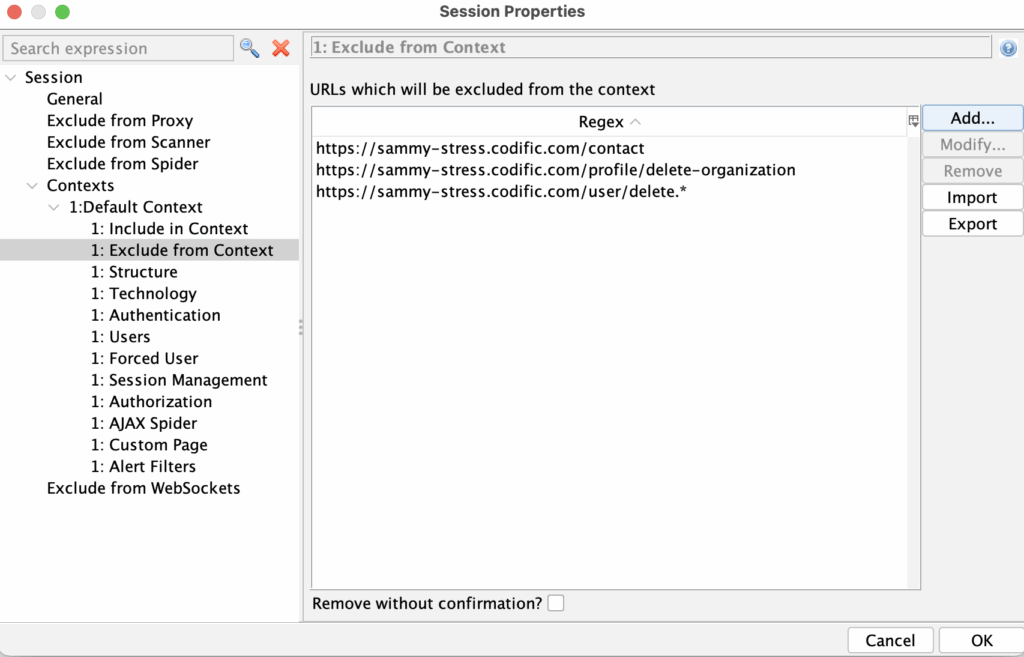Screen dimensions: 1024x657
Task: Open the Exclude from WebSockets section
Action: coord(143,488)
